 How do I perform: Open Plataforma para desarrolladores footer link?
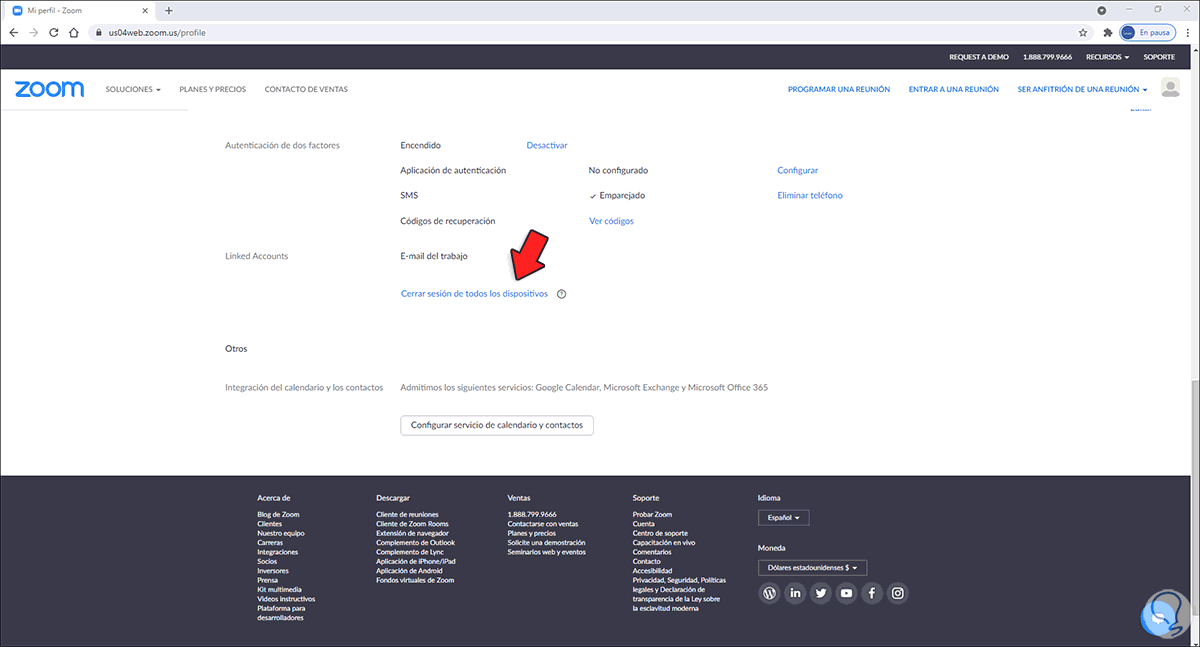(x=281, y=613)
